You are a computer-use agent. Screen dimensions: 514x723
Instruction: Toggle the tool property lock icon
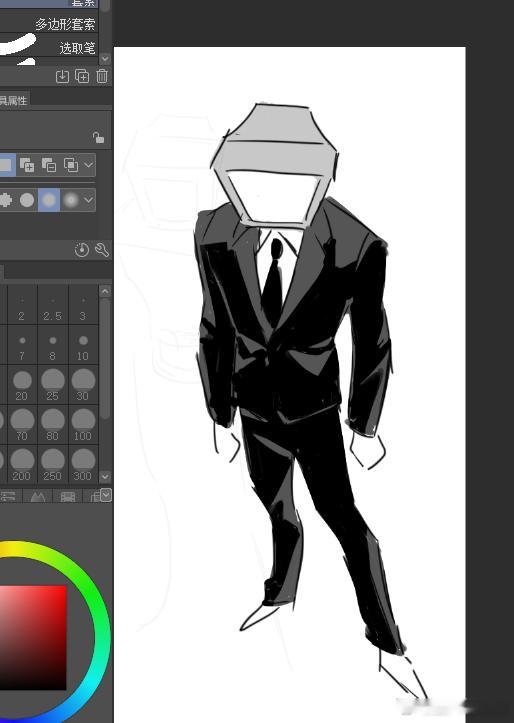98,137
